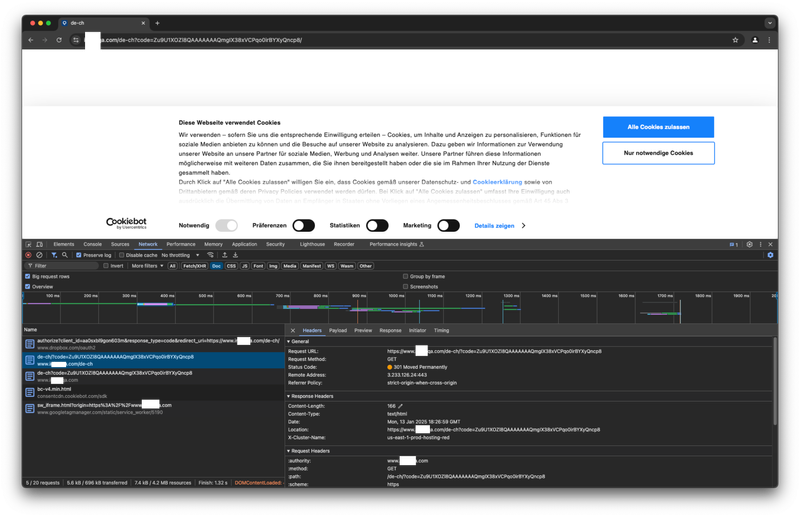Enable the Disable cache checkbox

(120, 255)
